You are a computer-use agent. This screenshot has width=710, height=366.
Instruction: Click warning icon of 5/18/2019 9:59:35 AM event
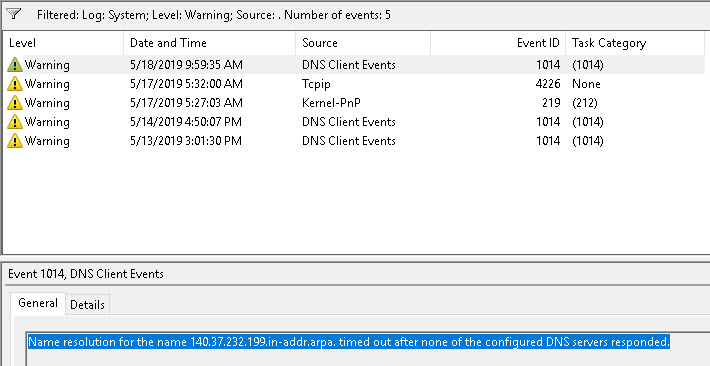tap(15, 65)
